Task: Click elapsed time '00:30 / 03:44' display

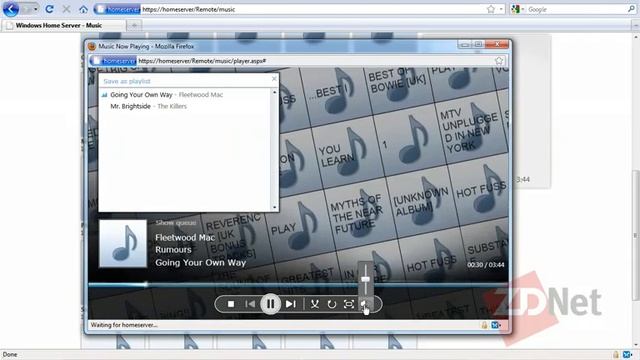Action: (485, 265)
